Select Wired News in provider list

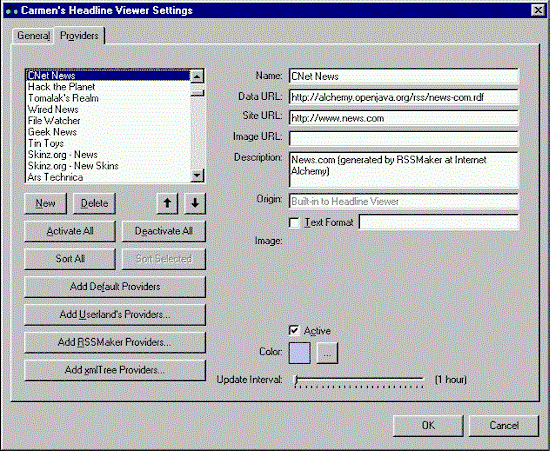53,109
